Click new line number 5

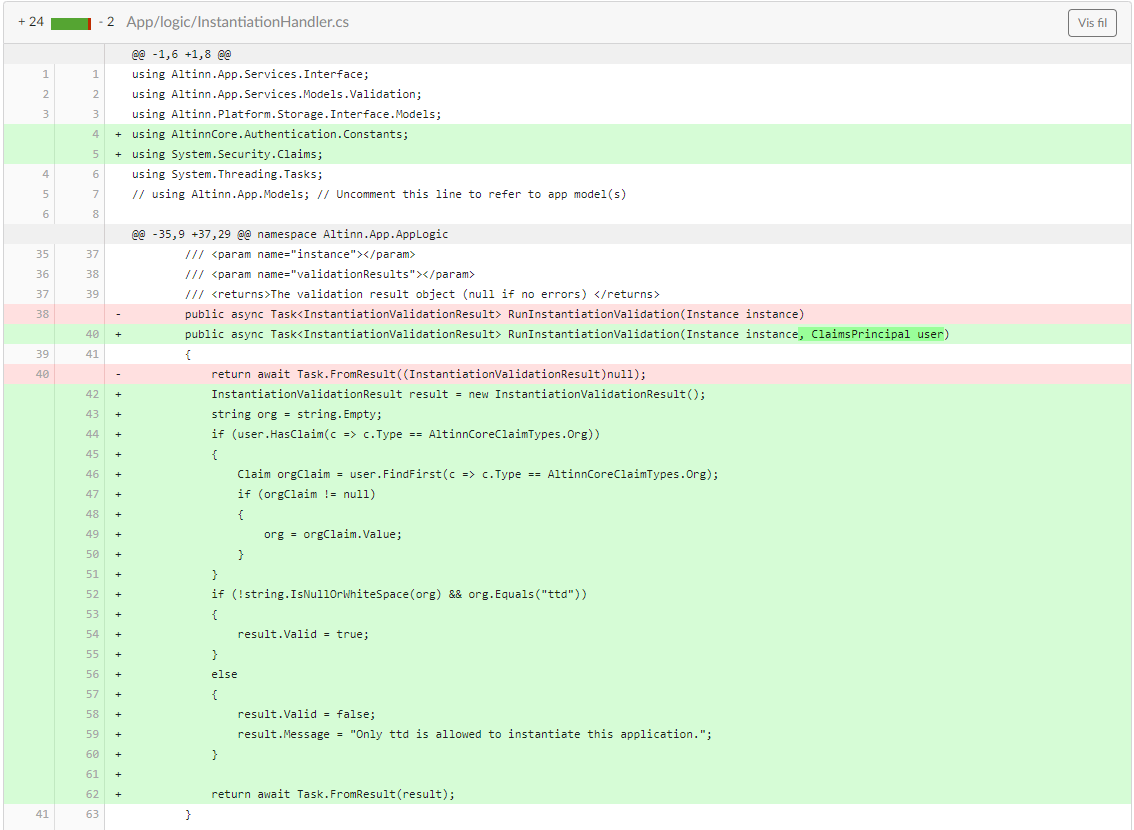95,154
